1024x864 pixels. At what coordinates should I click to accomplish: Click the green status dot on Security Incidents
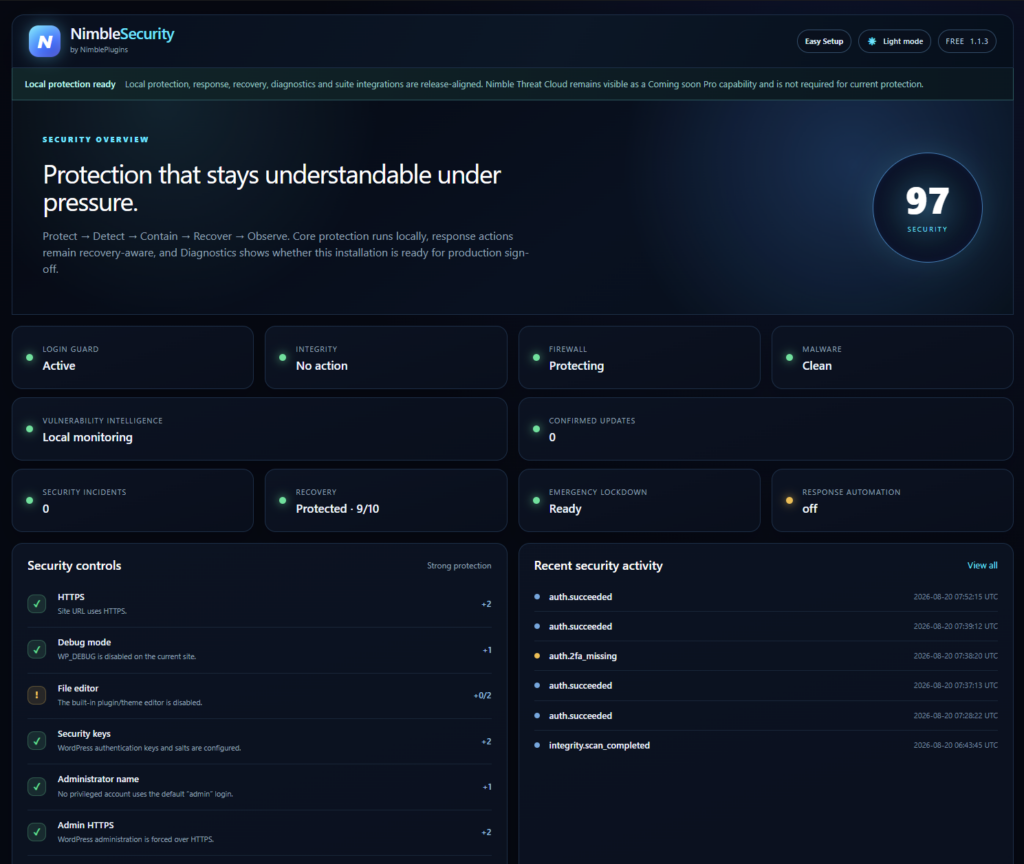(x=29, y=500)
